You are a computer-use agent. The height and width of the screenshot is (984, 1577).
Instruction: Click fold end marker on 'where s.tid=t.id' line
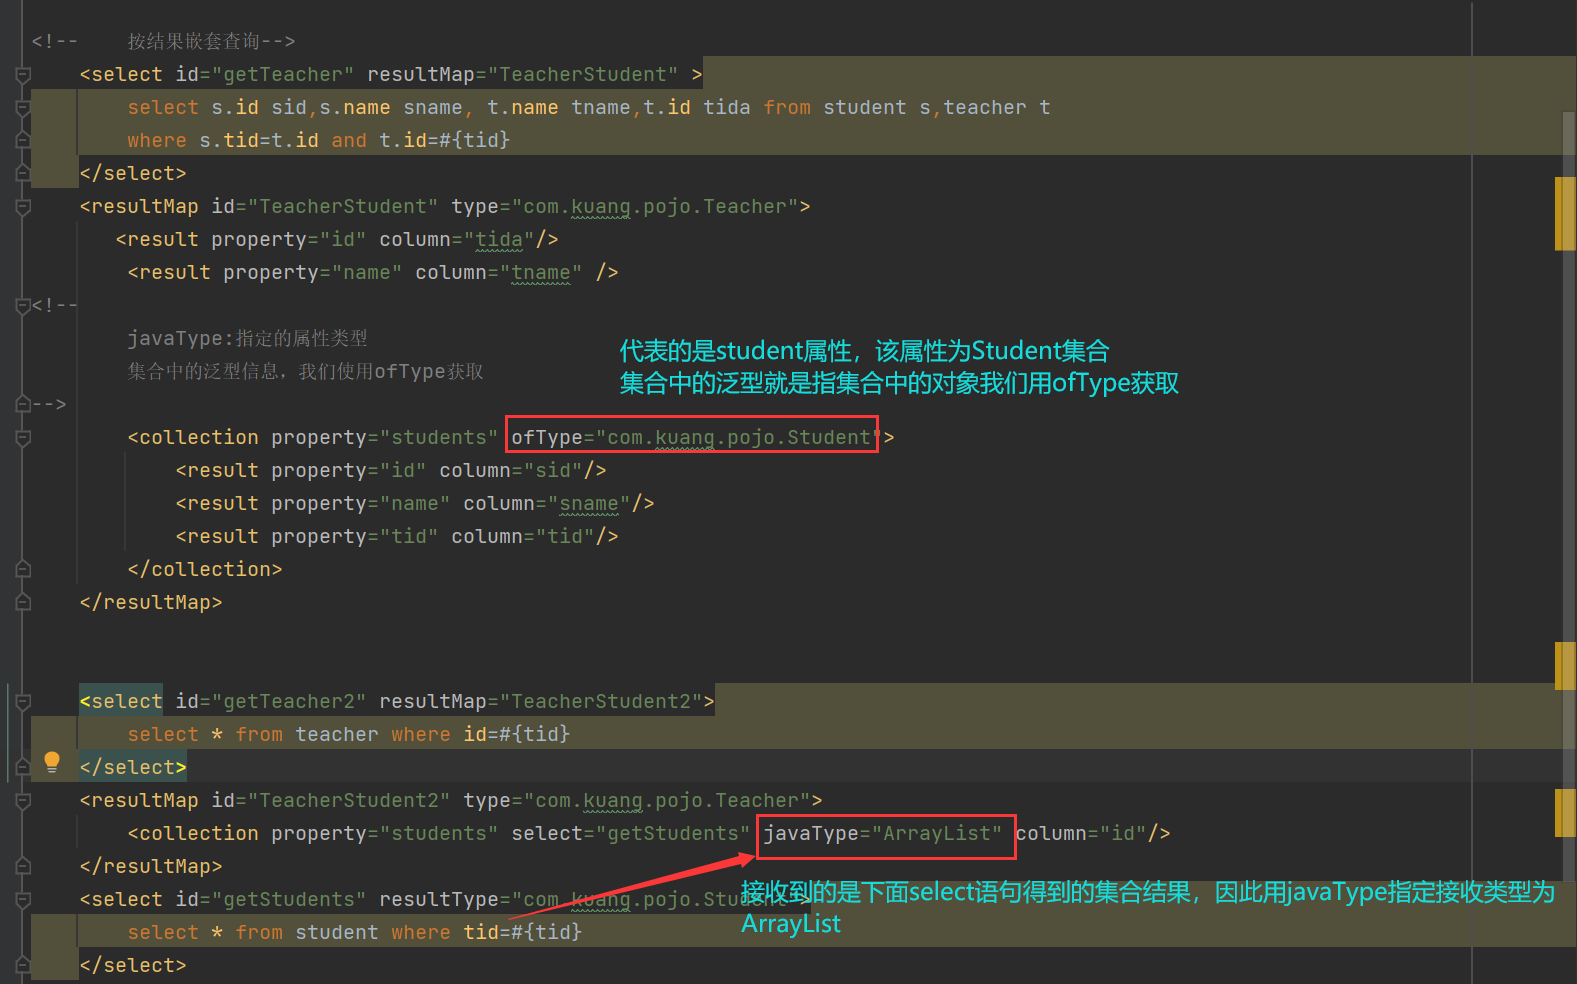[x=23, y=141]
